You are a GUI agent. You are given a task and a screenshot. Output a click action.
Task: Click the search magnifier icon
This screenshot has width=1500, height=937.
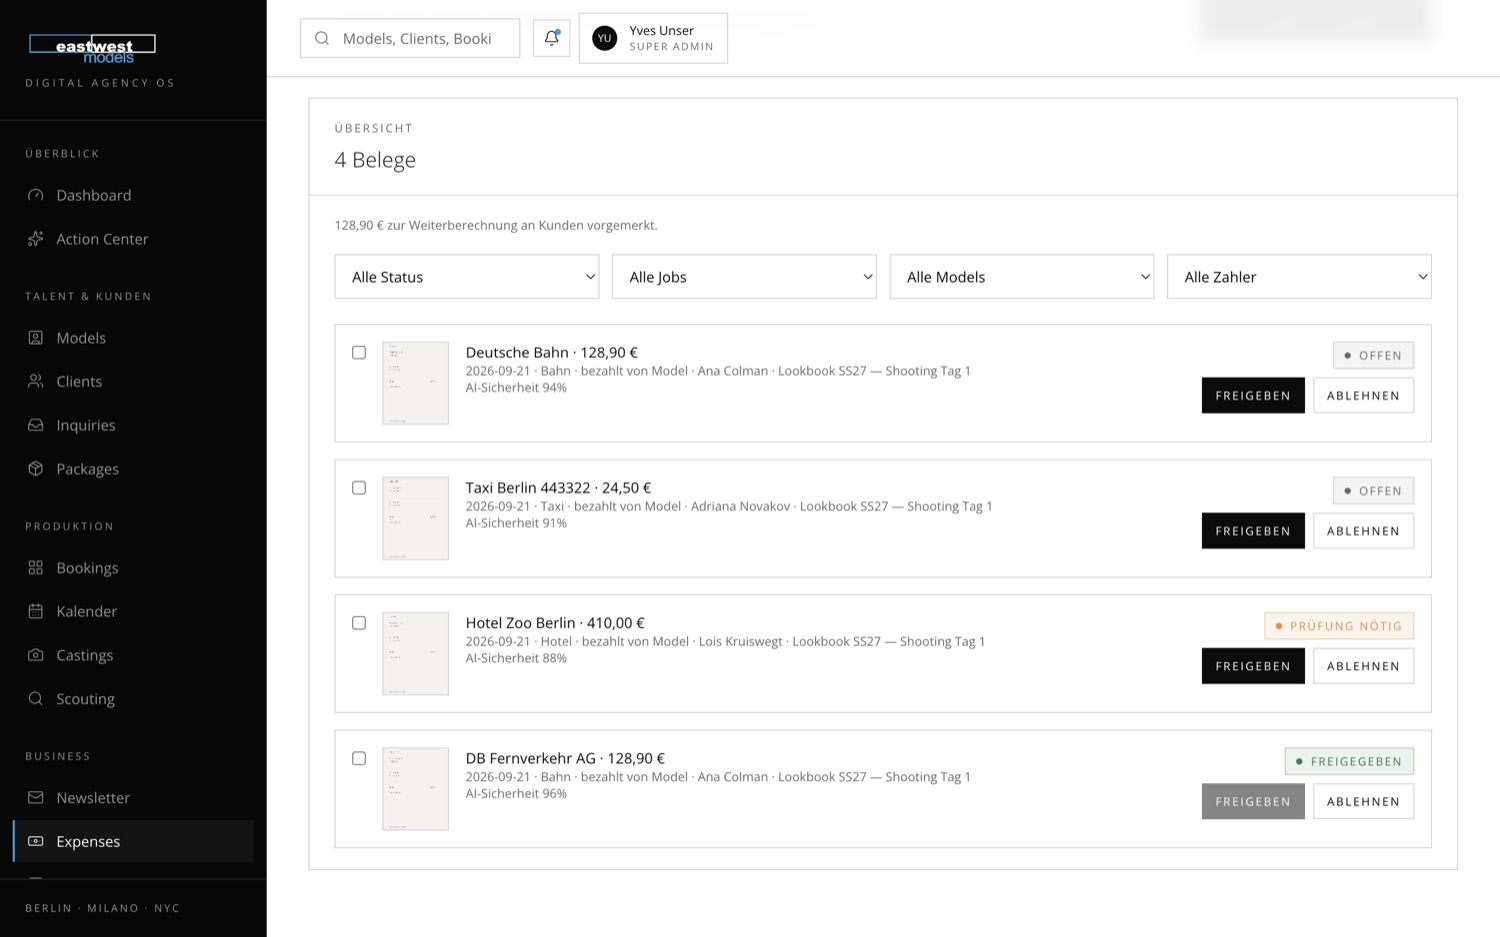pyautogui.click(x=322, y=38)
